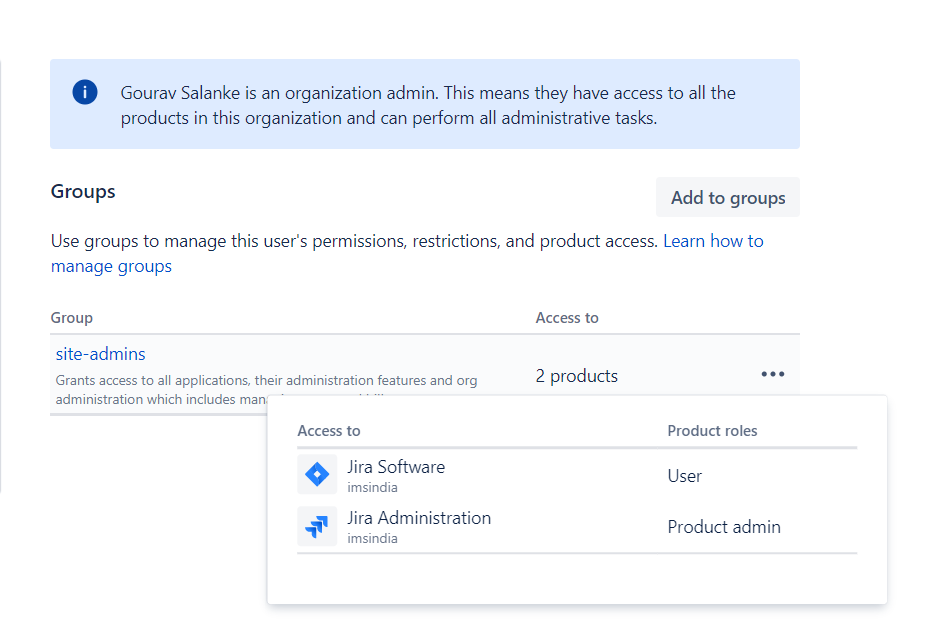Click the Jira Administration product icon
Image resolution: width=952 pixels, height=641 pixels.
(317, 526)
